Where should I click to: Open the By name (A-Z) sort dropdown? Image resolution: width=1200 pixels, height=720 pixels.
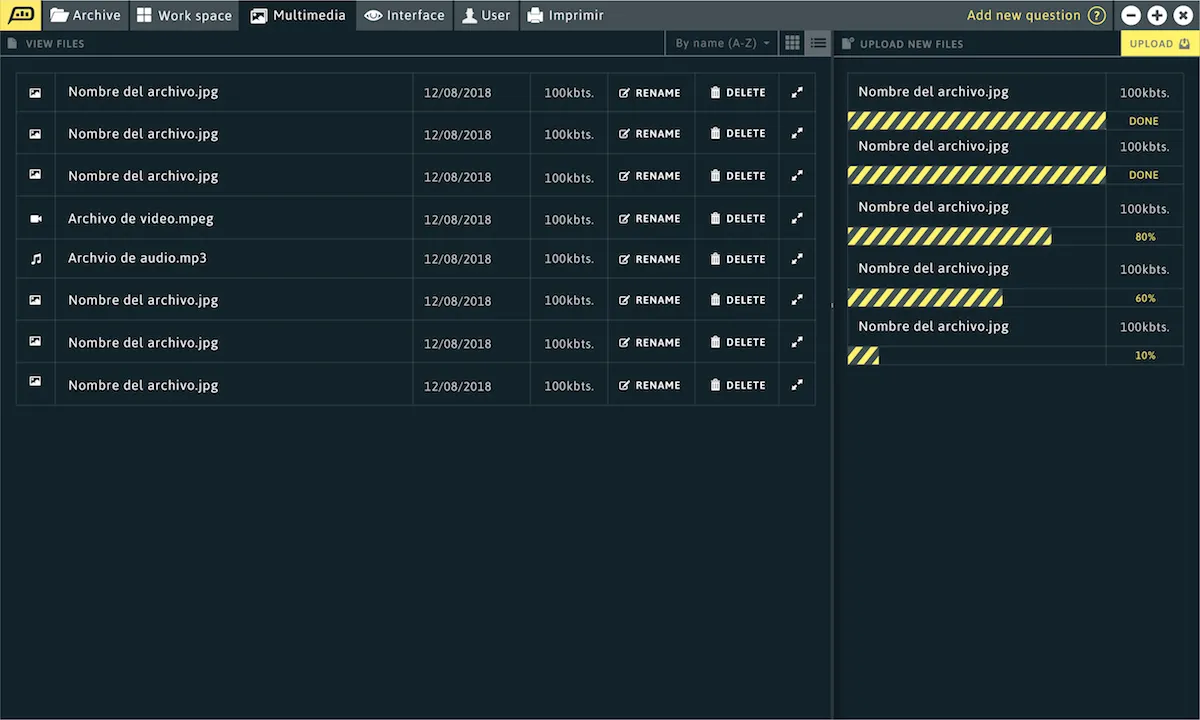[722, 43]
